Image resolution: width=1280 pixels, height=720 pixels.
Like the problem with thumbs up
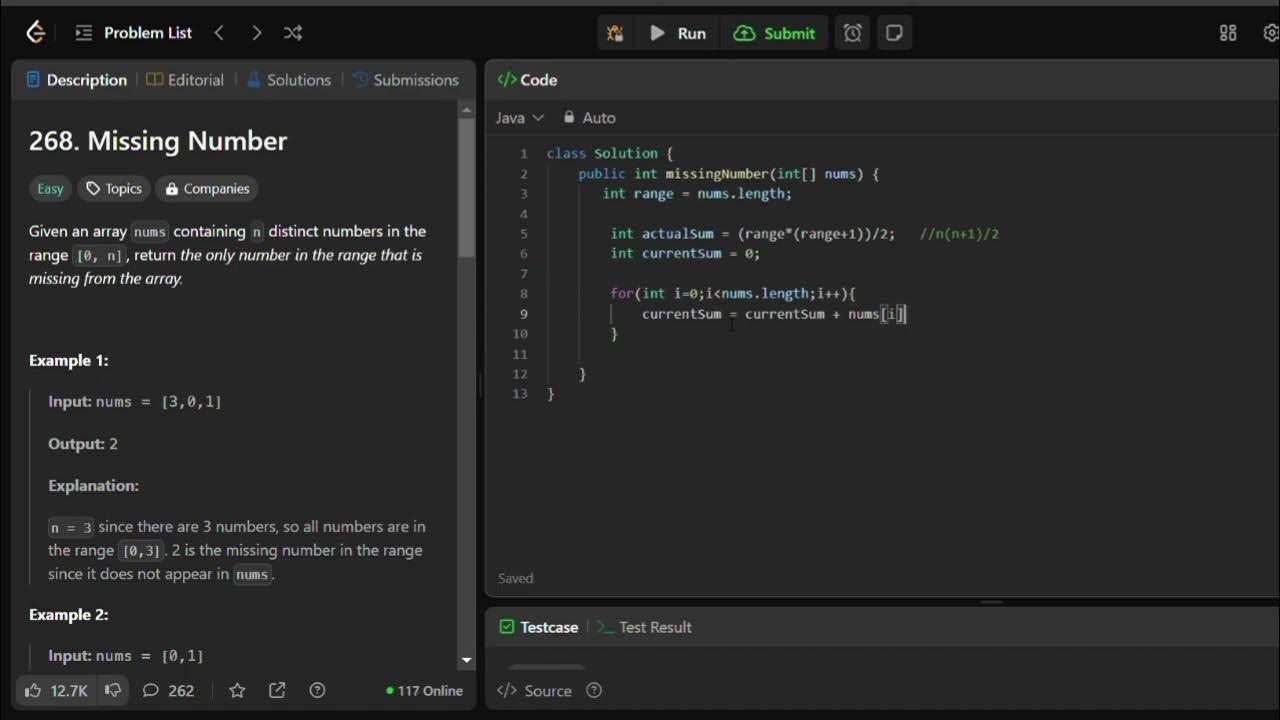(x=56, y=690)
